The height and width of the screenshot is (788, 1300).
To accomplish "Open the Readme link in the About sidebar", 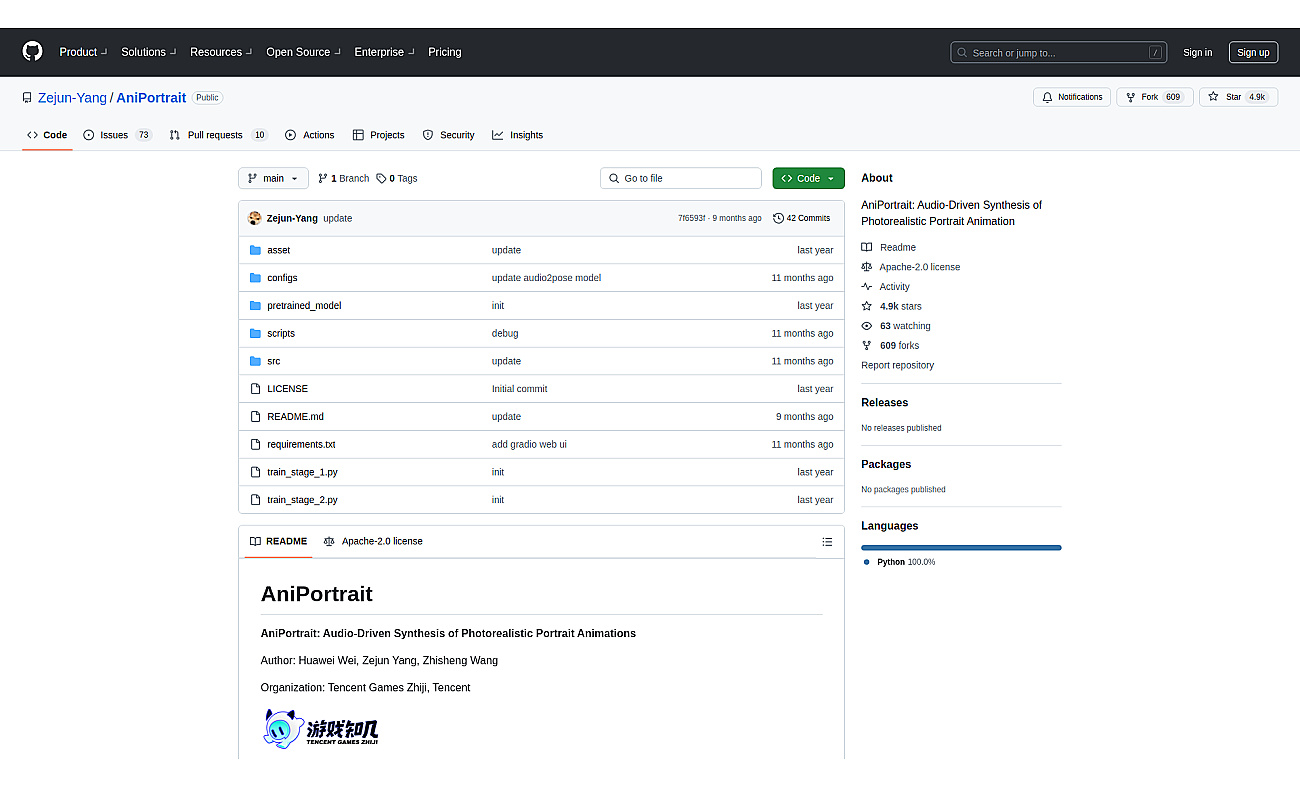I will pos(889,247).
